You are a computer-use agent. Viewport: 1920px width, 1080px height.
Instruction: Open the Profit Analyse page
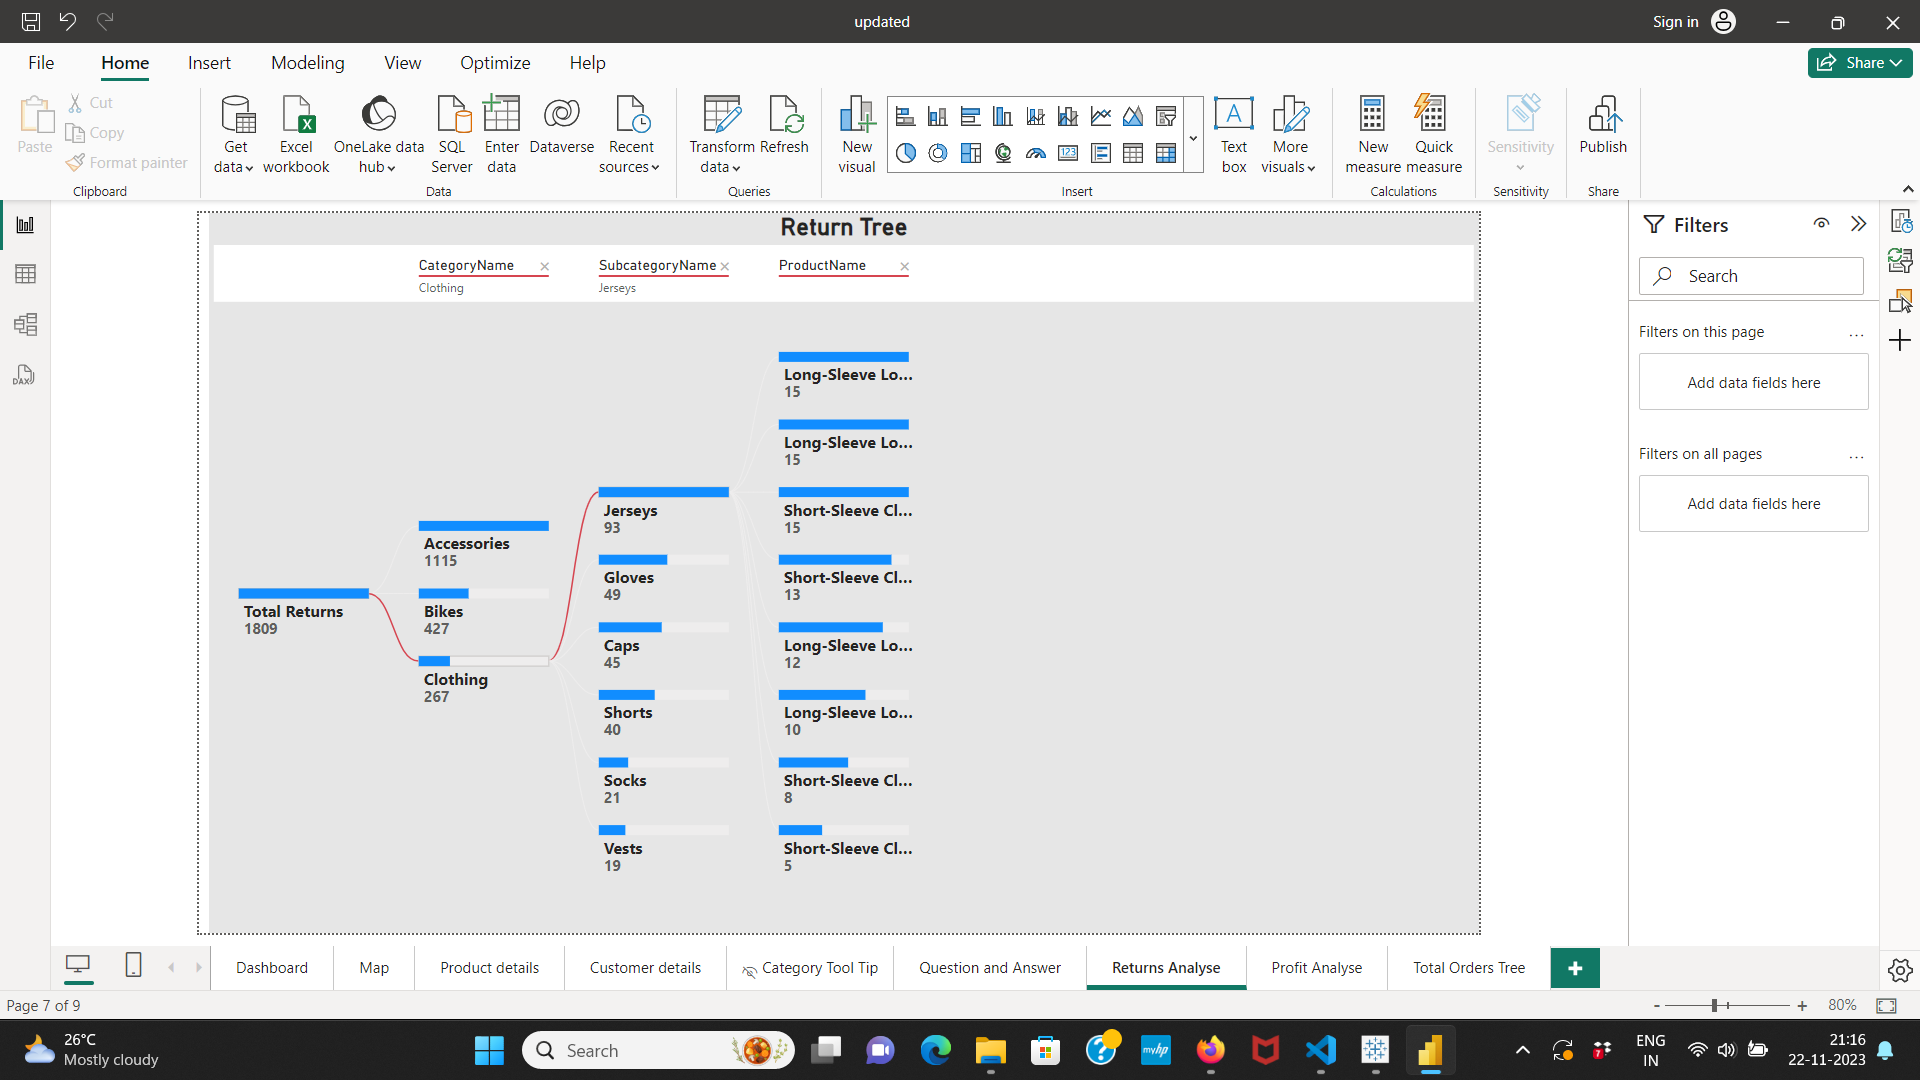[1316, 967]
